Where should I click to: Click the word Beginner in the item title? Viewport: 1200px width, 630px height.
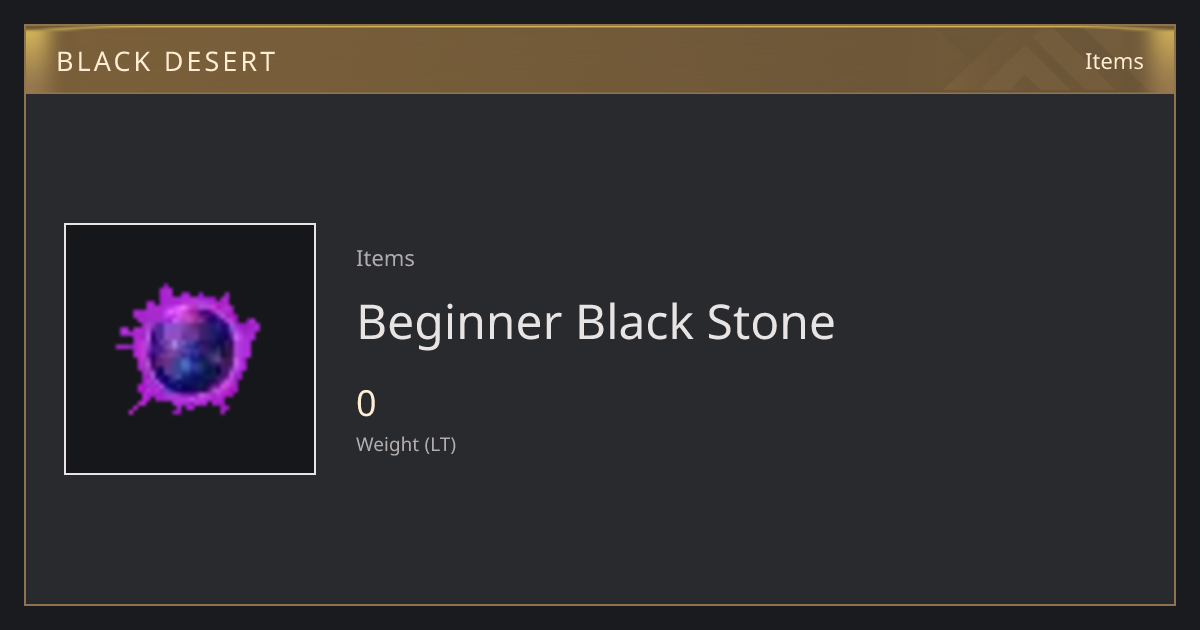tap(460, 323)
